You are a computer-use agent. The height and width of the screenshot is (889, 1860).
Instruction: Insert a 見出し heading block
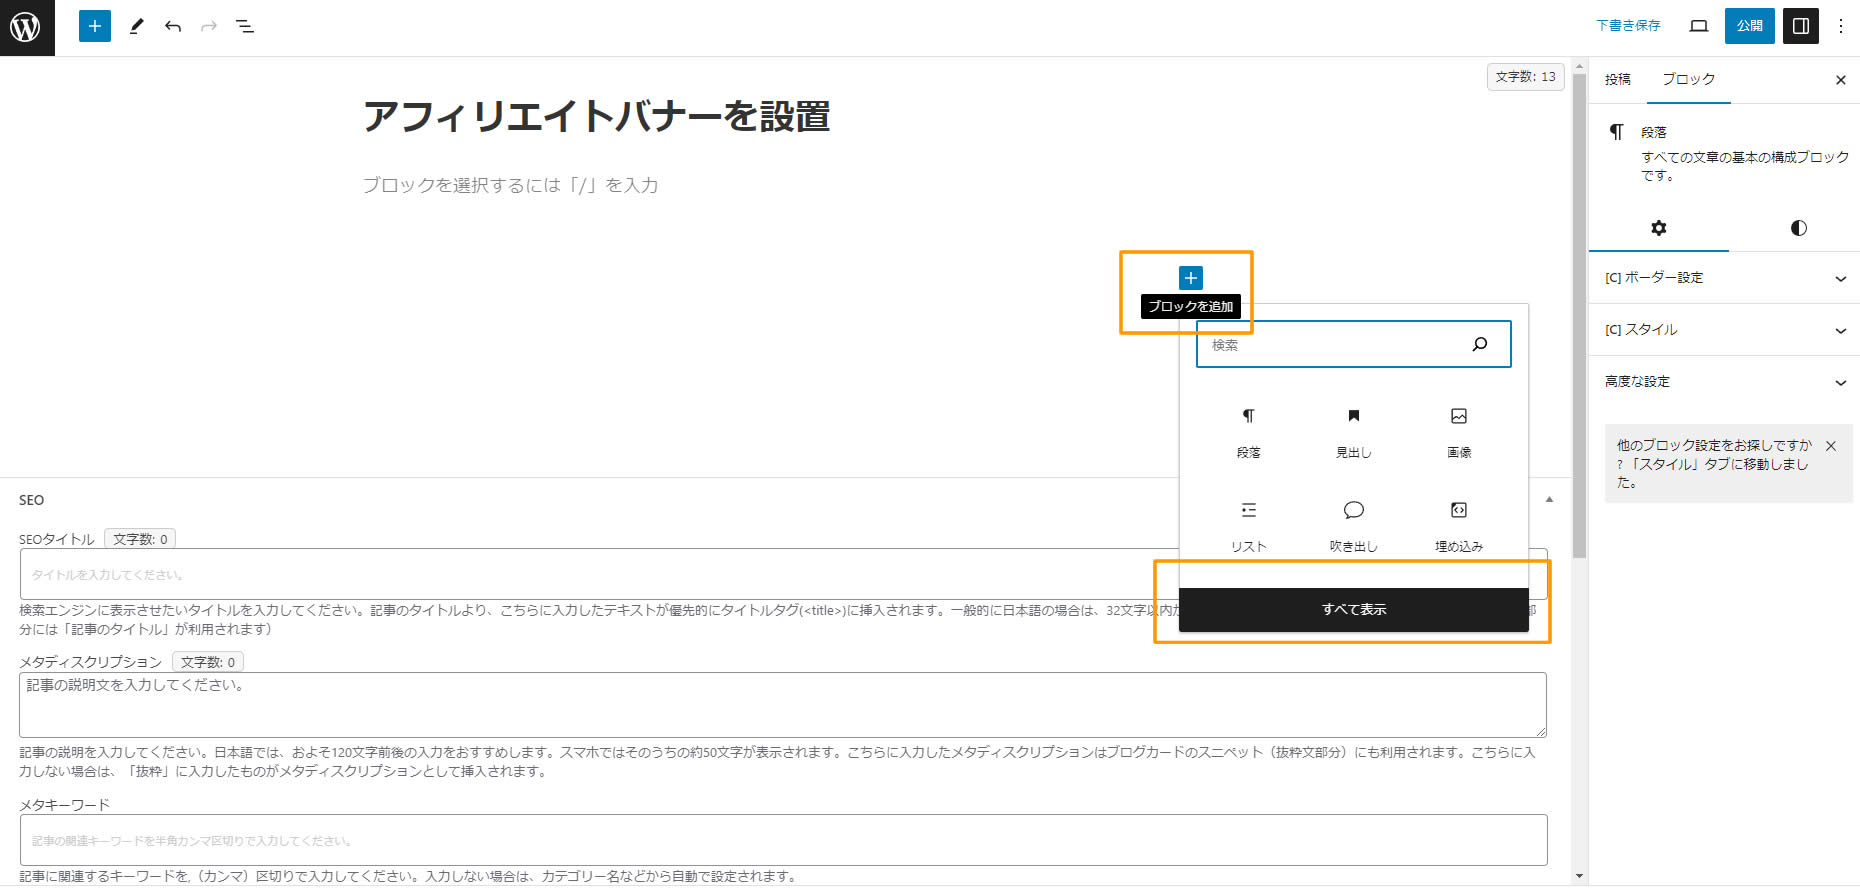coord(1353,433)
